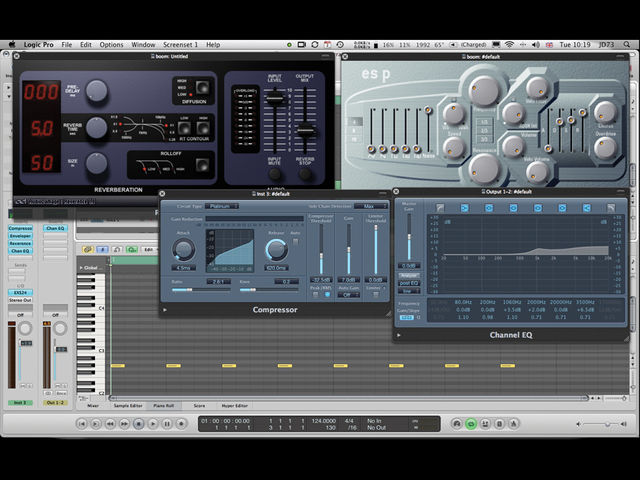Open the Circuit Type Platinum dropdown
640x480 pixels.
pos(222,207)
